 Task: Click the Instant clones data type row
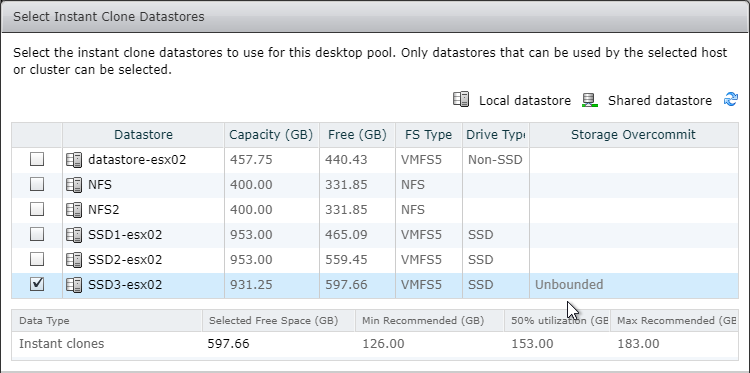point(375,344)
